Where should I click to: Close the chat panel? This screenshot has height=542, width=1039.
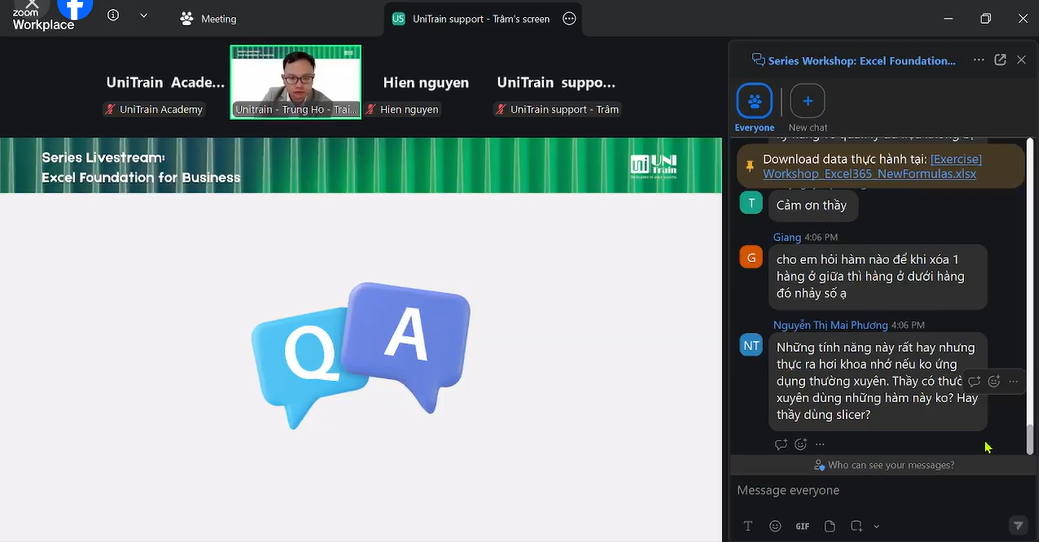1021,60
